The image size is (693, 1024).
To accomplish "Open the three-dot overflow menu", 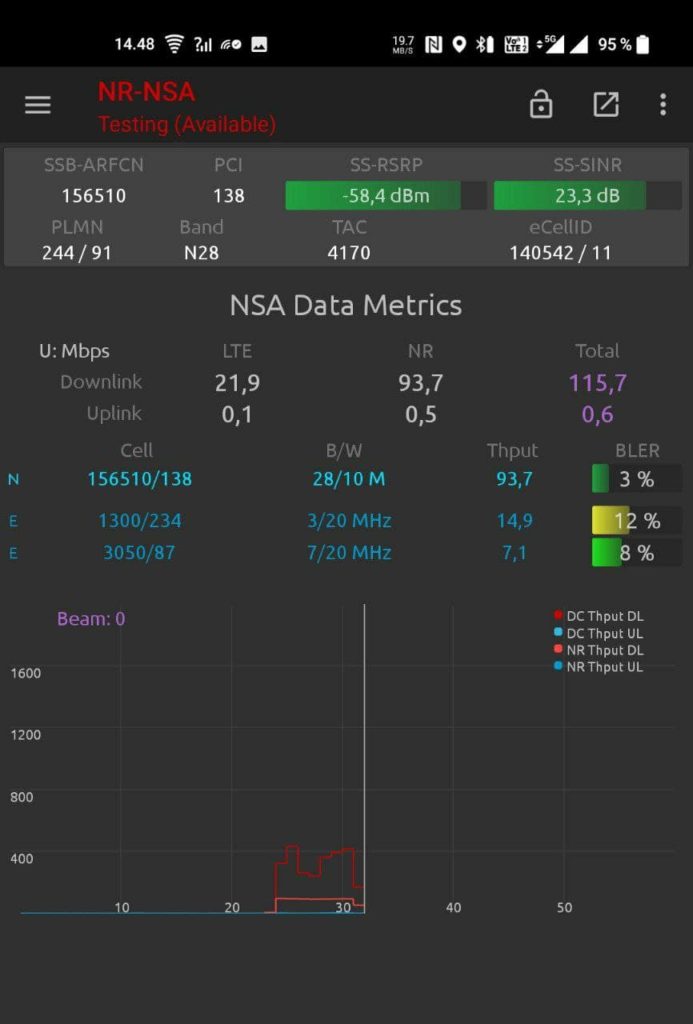I will 663,105.
